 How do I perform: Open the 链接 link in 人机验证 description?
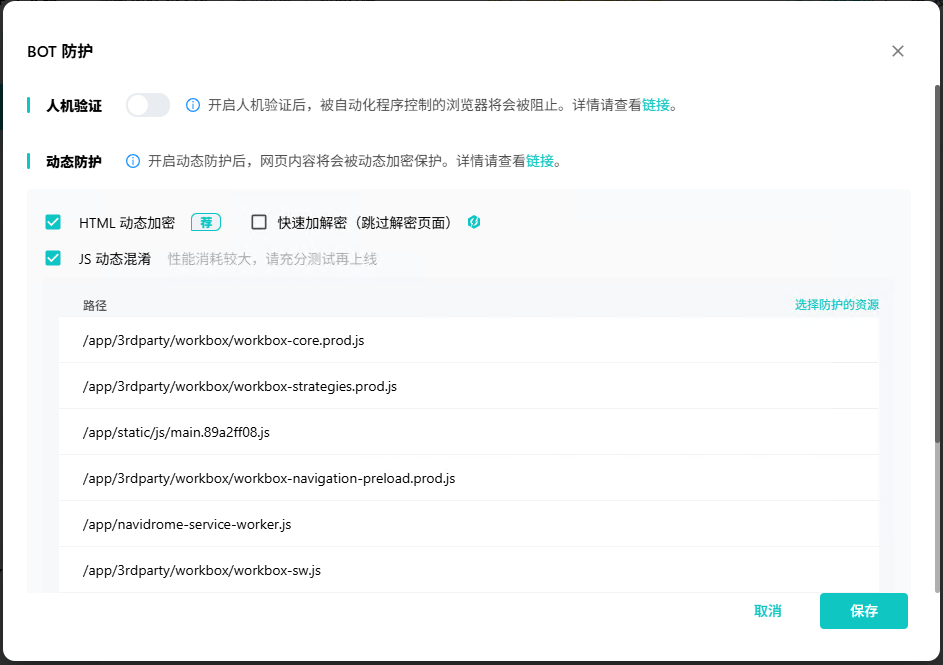click(x=658, y=104)
